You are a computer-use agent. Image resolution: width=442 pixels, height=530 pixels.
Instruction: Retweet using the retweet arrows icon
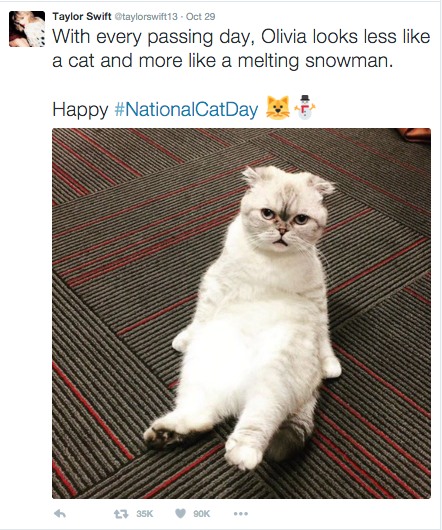point(121,514)
